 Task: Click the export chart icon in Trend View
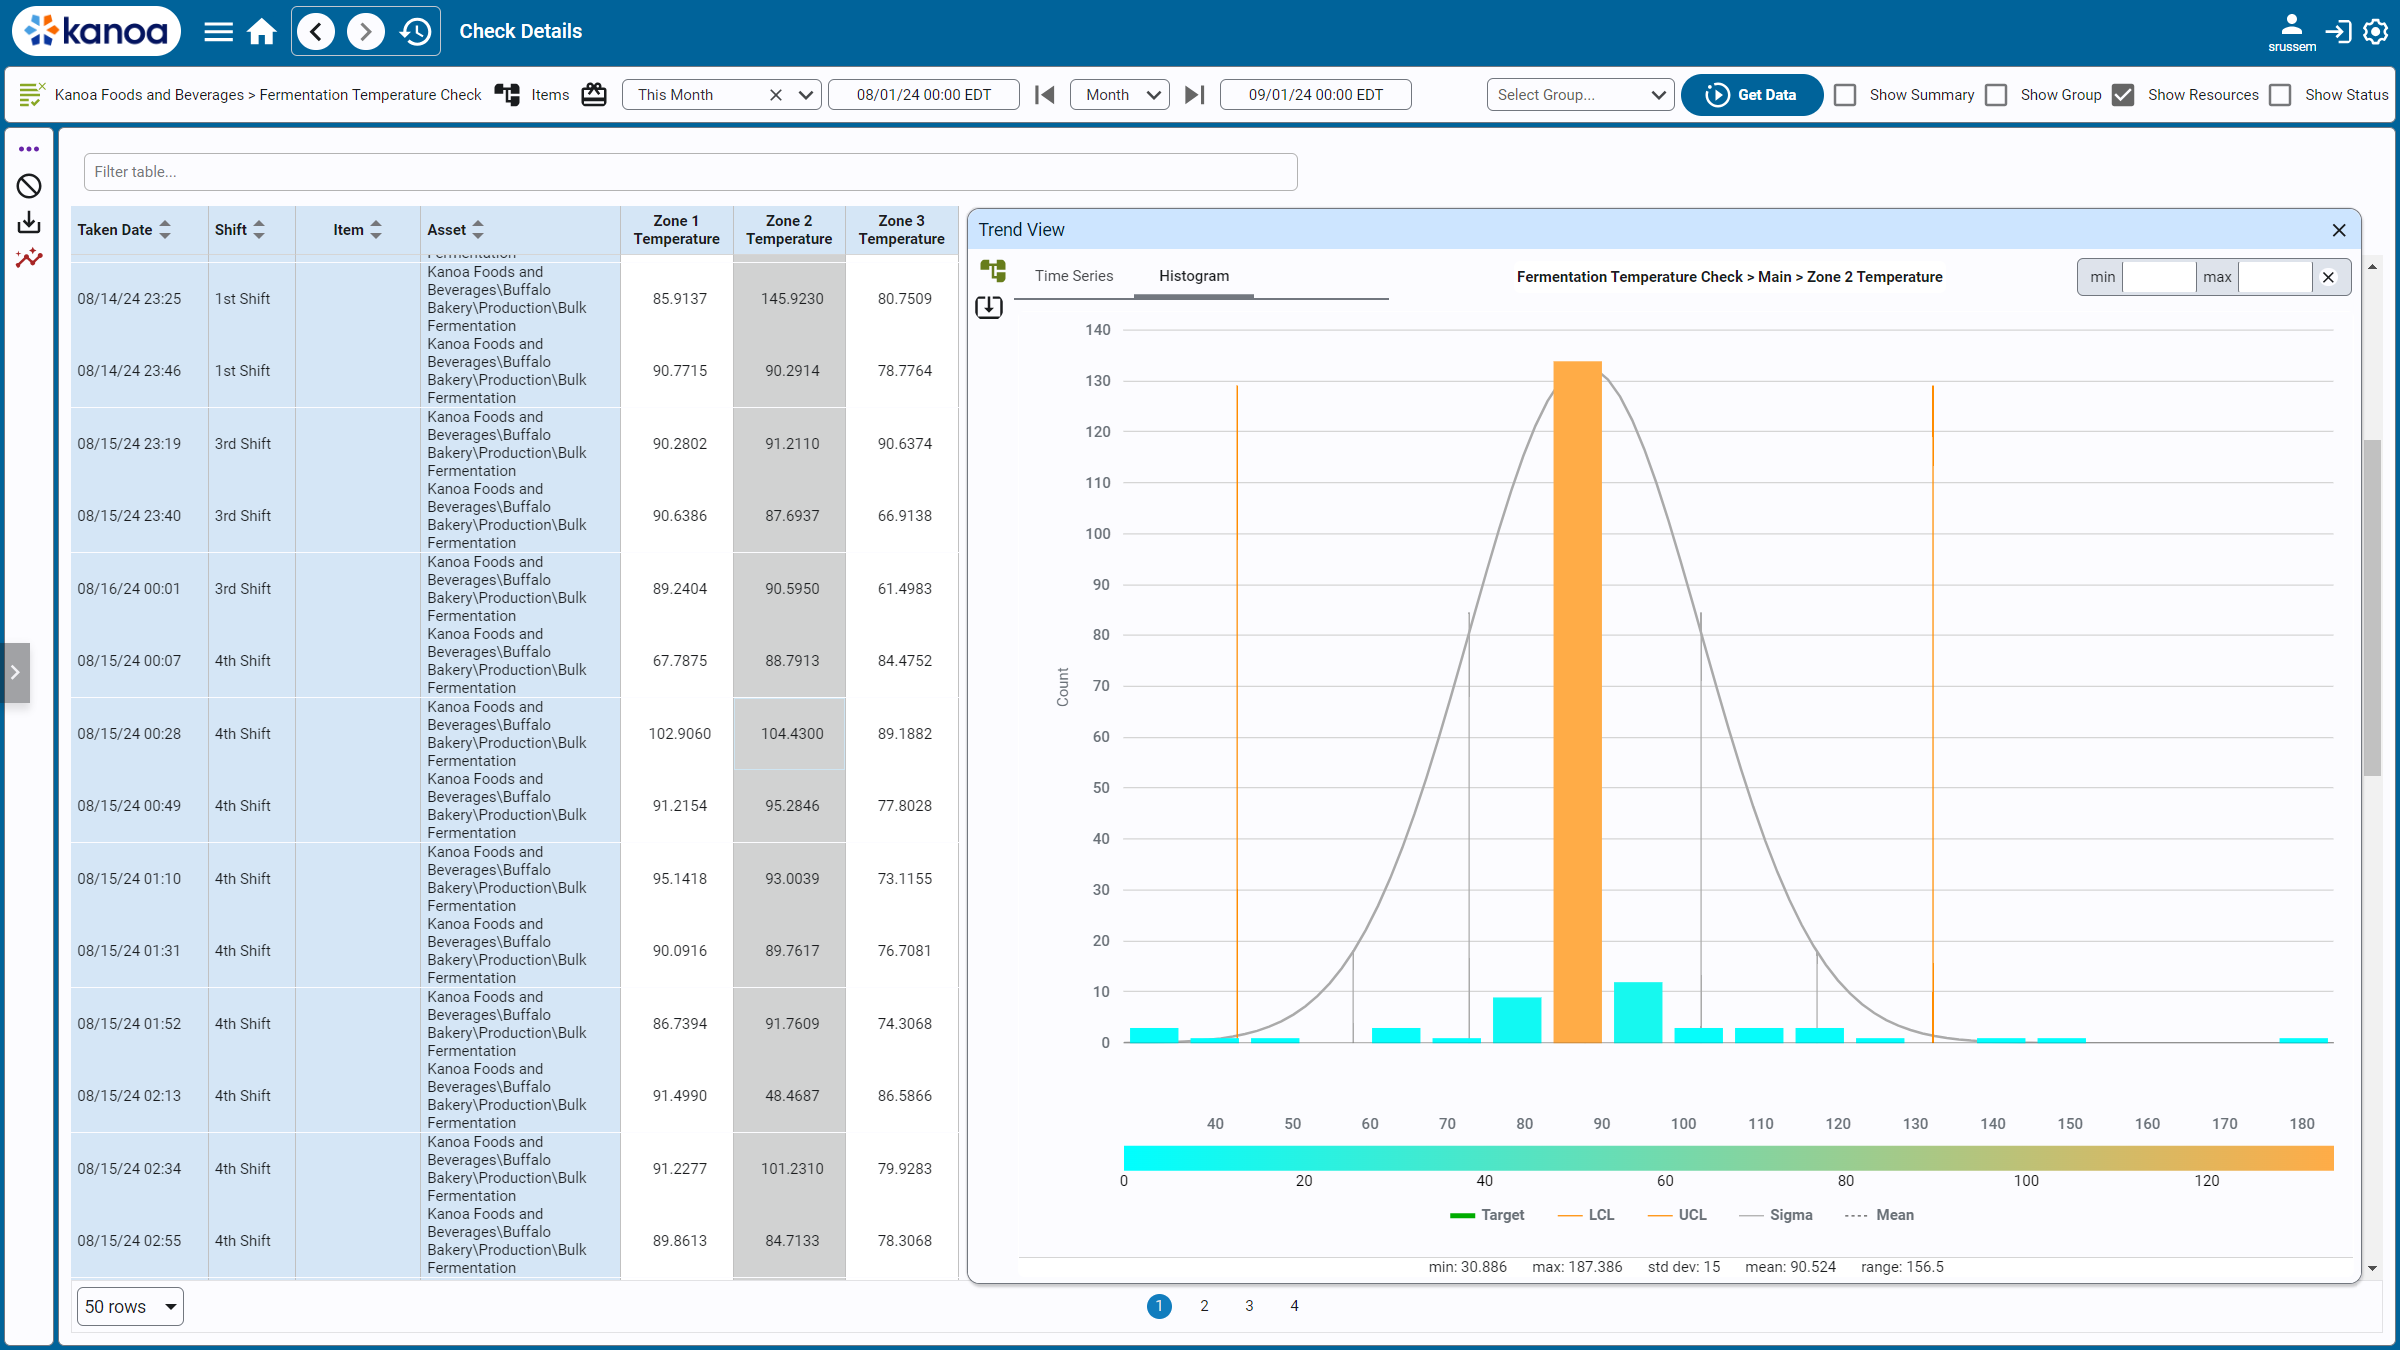click(x=989, y=307)
